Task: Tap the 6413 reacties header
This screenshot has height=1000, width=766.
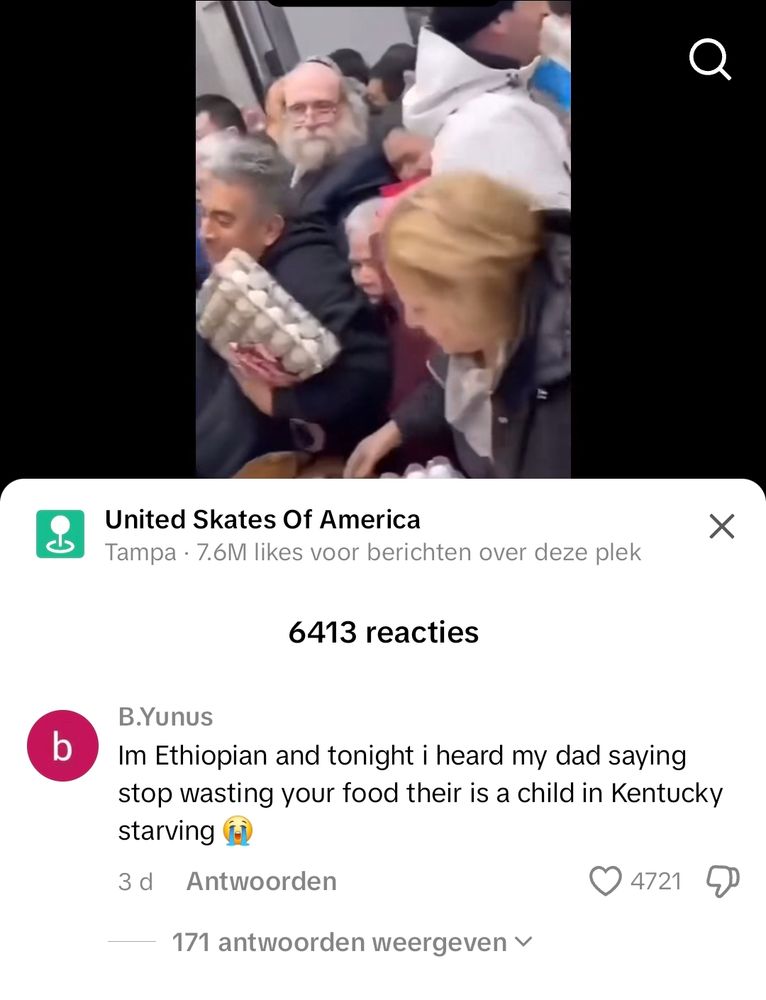Action: pos(383,632)
